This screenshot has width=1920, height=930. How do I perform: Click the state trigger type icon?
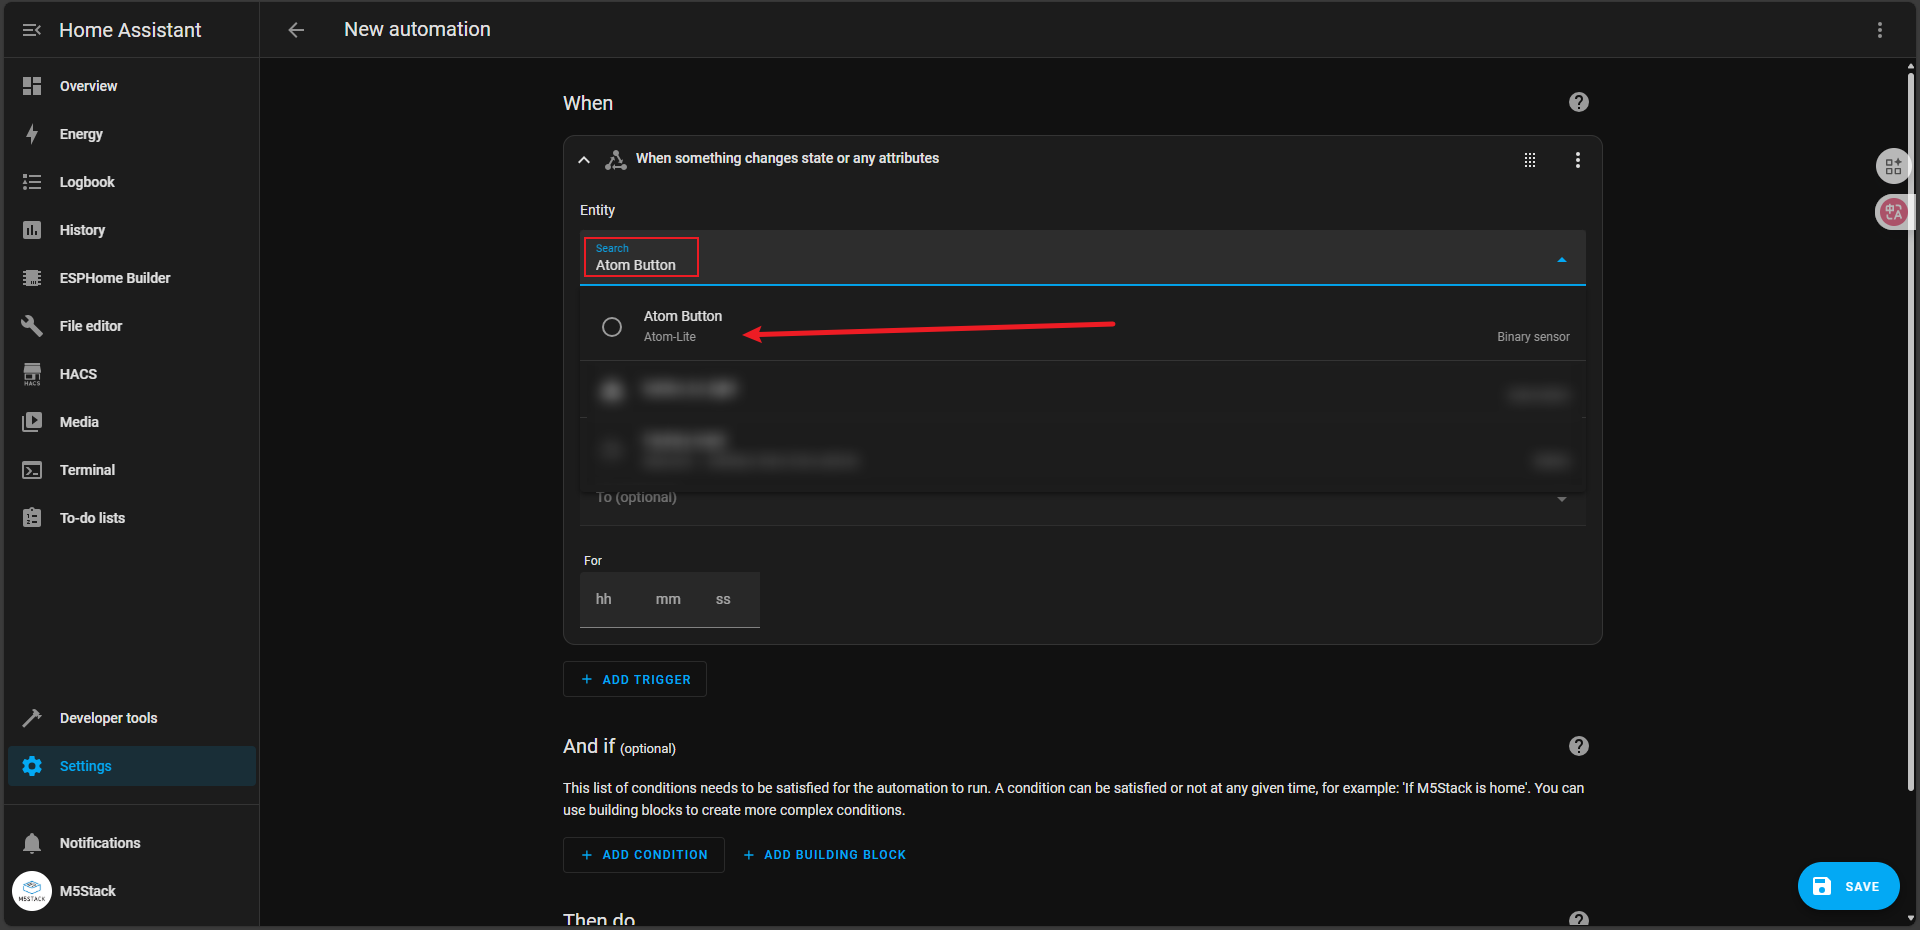[616, 160]
